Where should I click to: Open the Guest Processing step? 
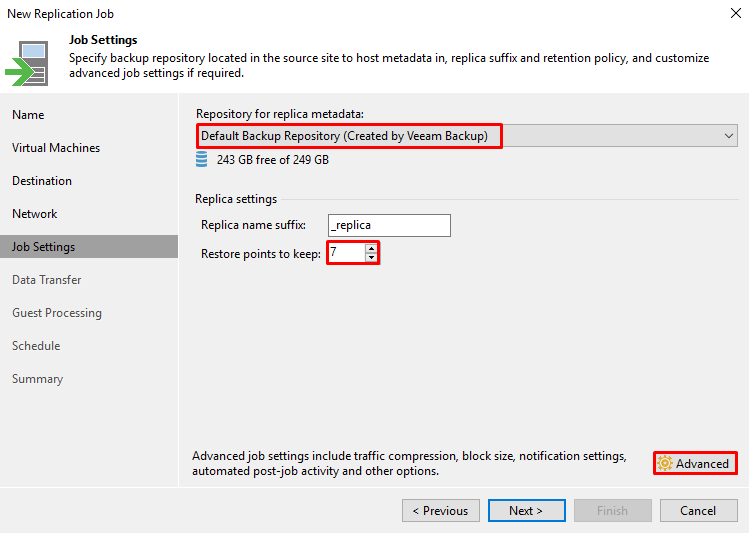[57, 313]
